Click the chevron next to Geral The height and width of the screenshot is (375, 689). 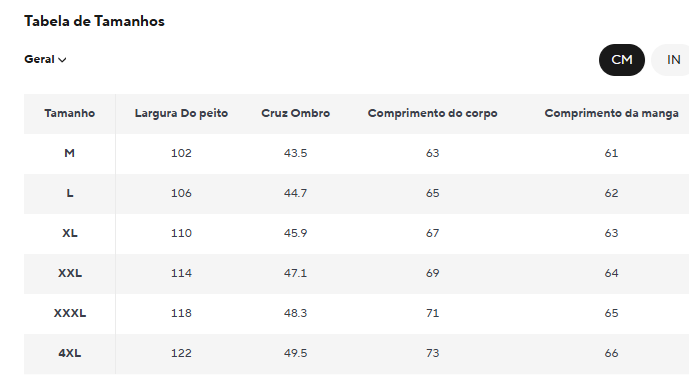click(62, 60)
